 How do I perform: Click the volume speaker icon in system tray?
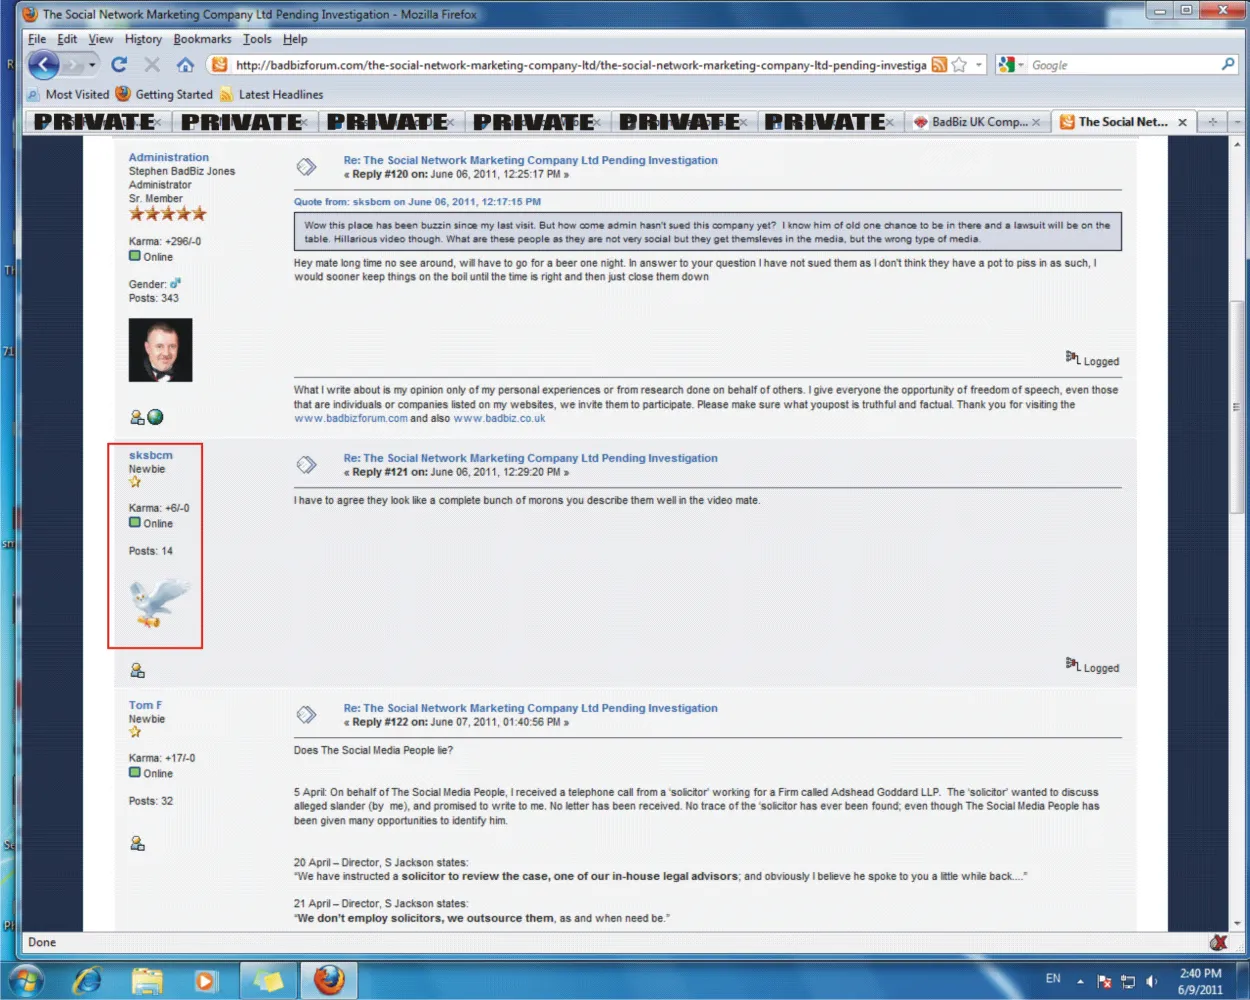(1151, 981)
